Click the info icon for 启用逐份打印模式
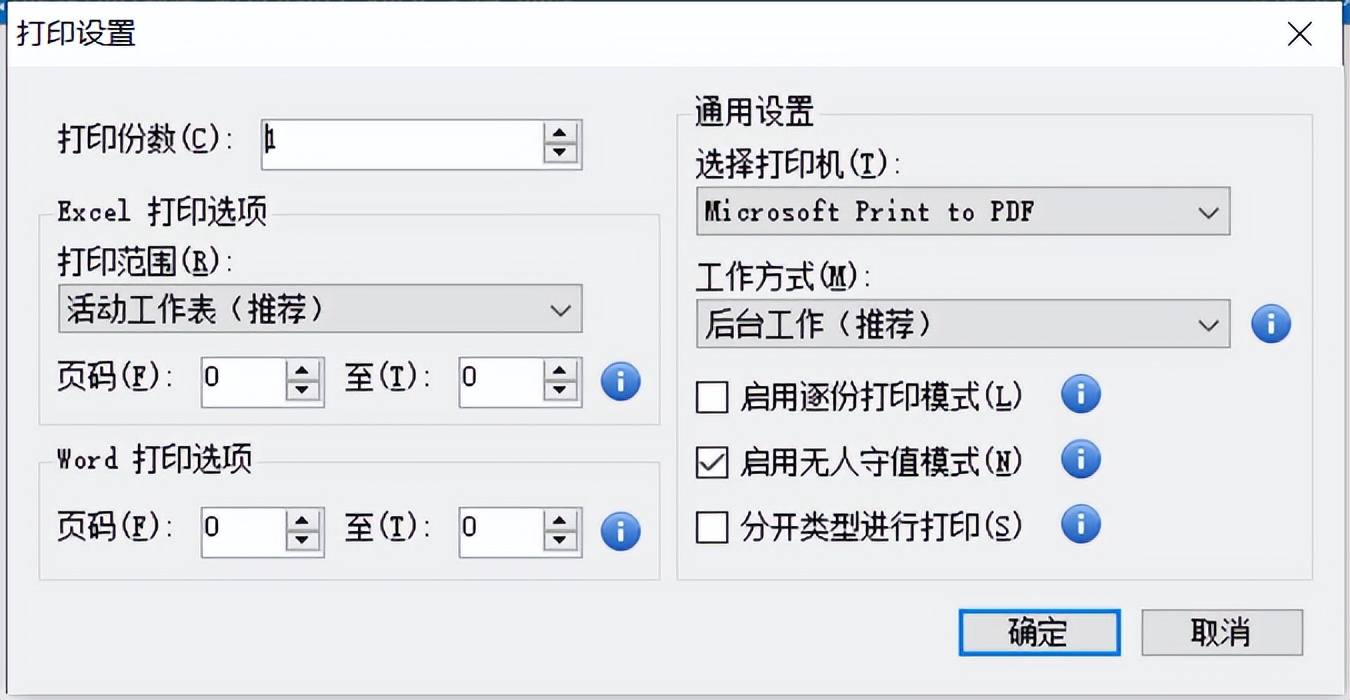Viewport: 1350px width, 700px height. [x=1079, y=395]
